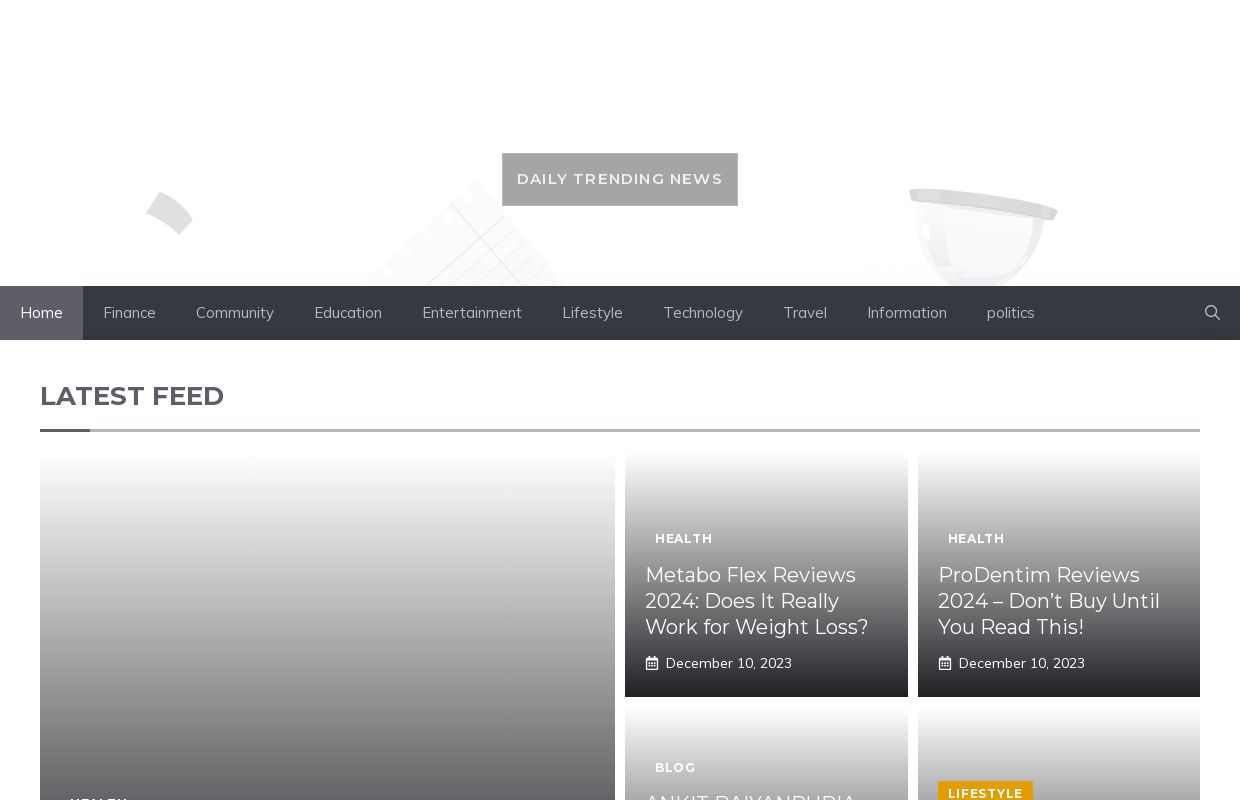Click Health tag above ProDentim article
The width and height of the screenshot is (1240, 800).
(x=976, y=539)
